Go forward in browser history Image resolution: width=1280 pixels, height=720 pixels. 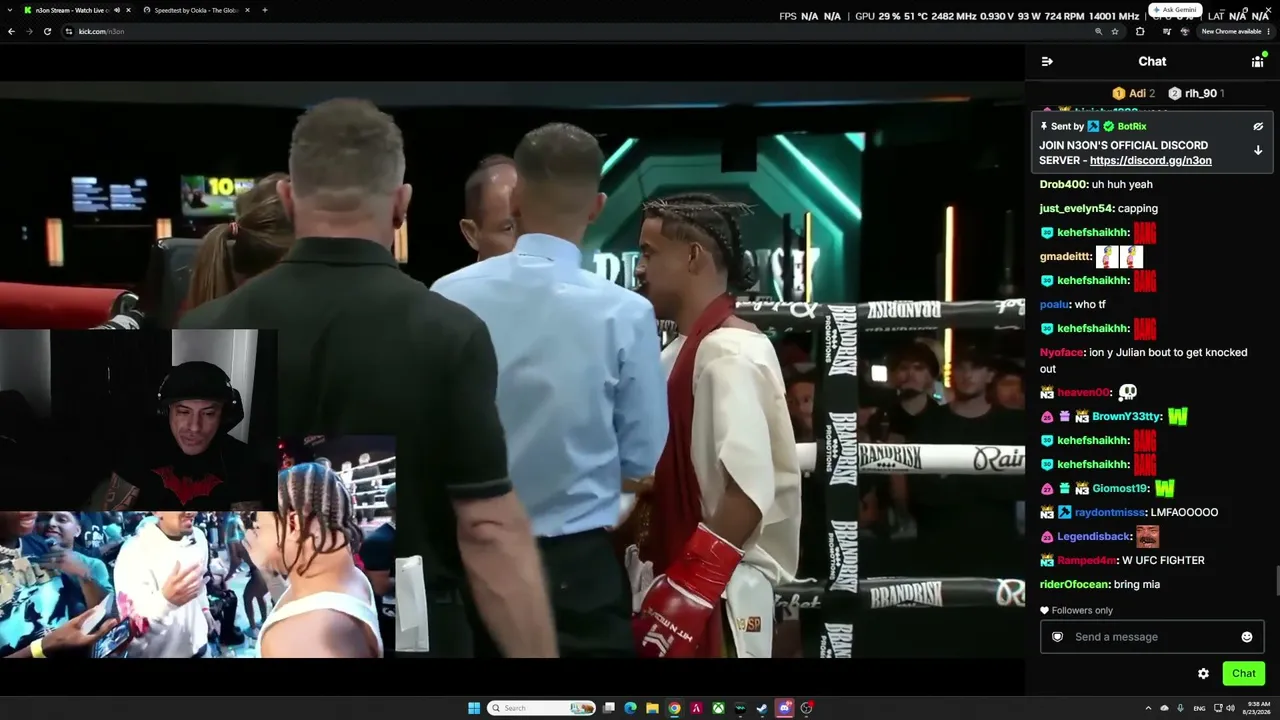[30, 32]
